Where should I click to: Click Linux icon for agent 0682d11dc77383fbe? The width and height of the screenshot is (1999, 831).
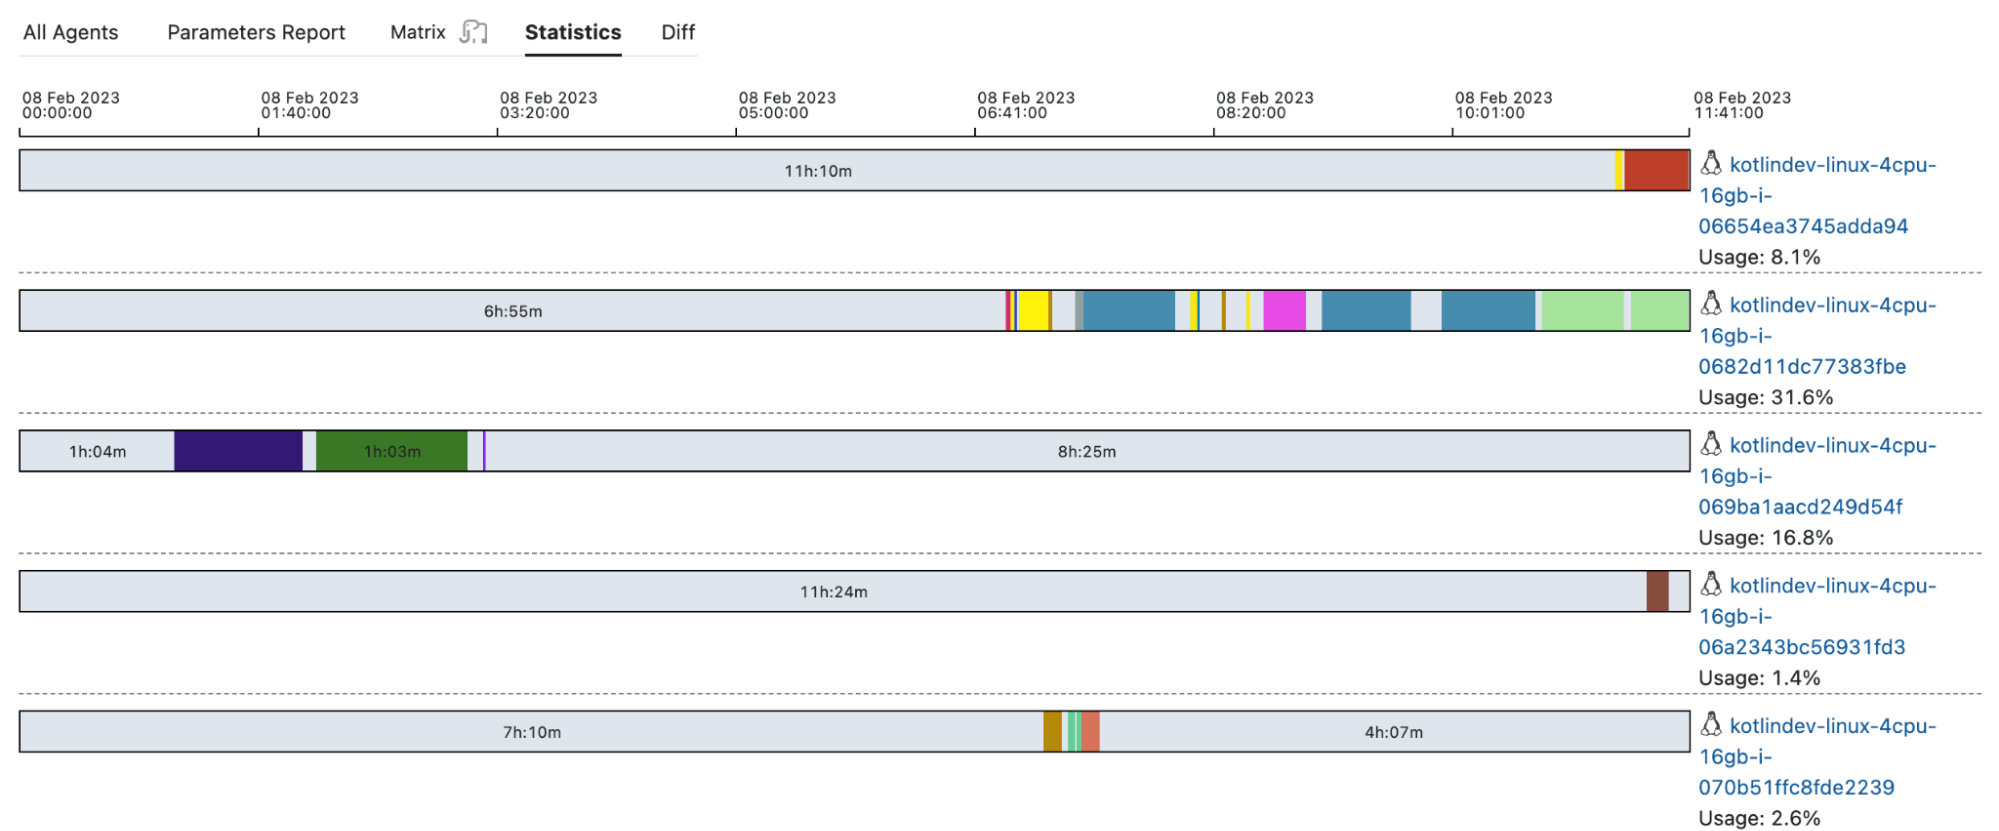[1711, 303]
